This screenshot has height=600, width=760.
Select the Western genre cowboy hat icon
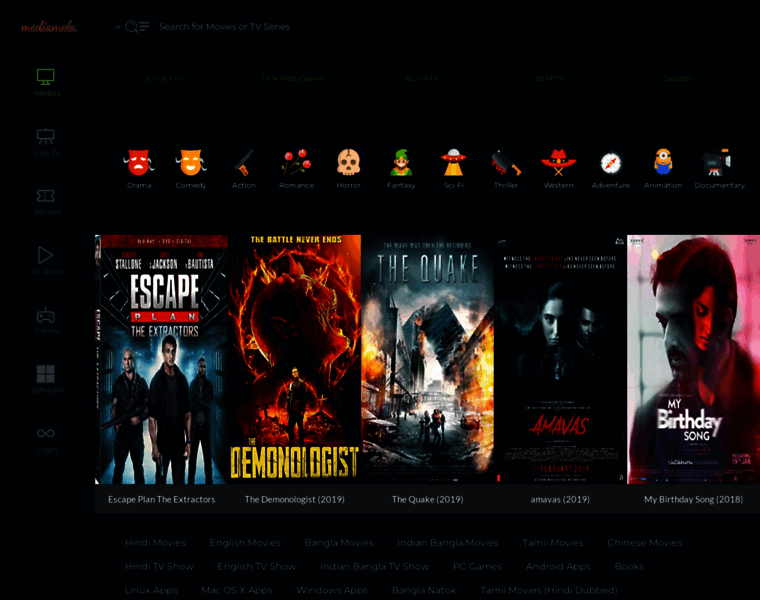[x=558, y=162]
